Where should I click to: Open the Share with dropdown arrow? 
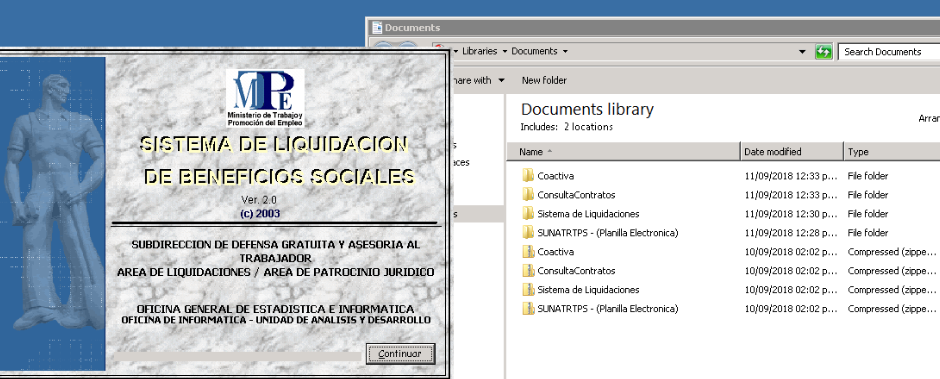tap(501, 80)
